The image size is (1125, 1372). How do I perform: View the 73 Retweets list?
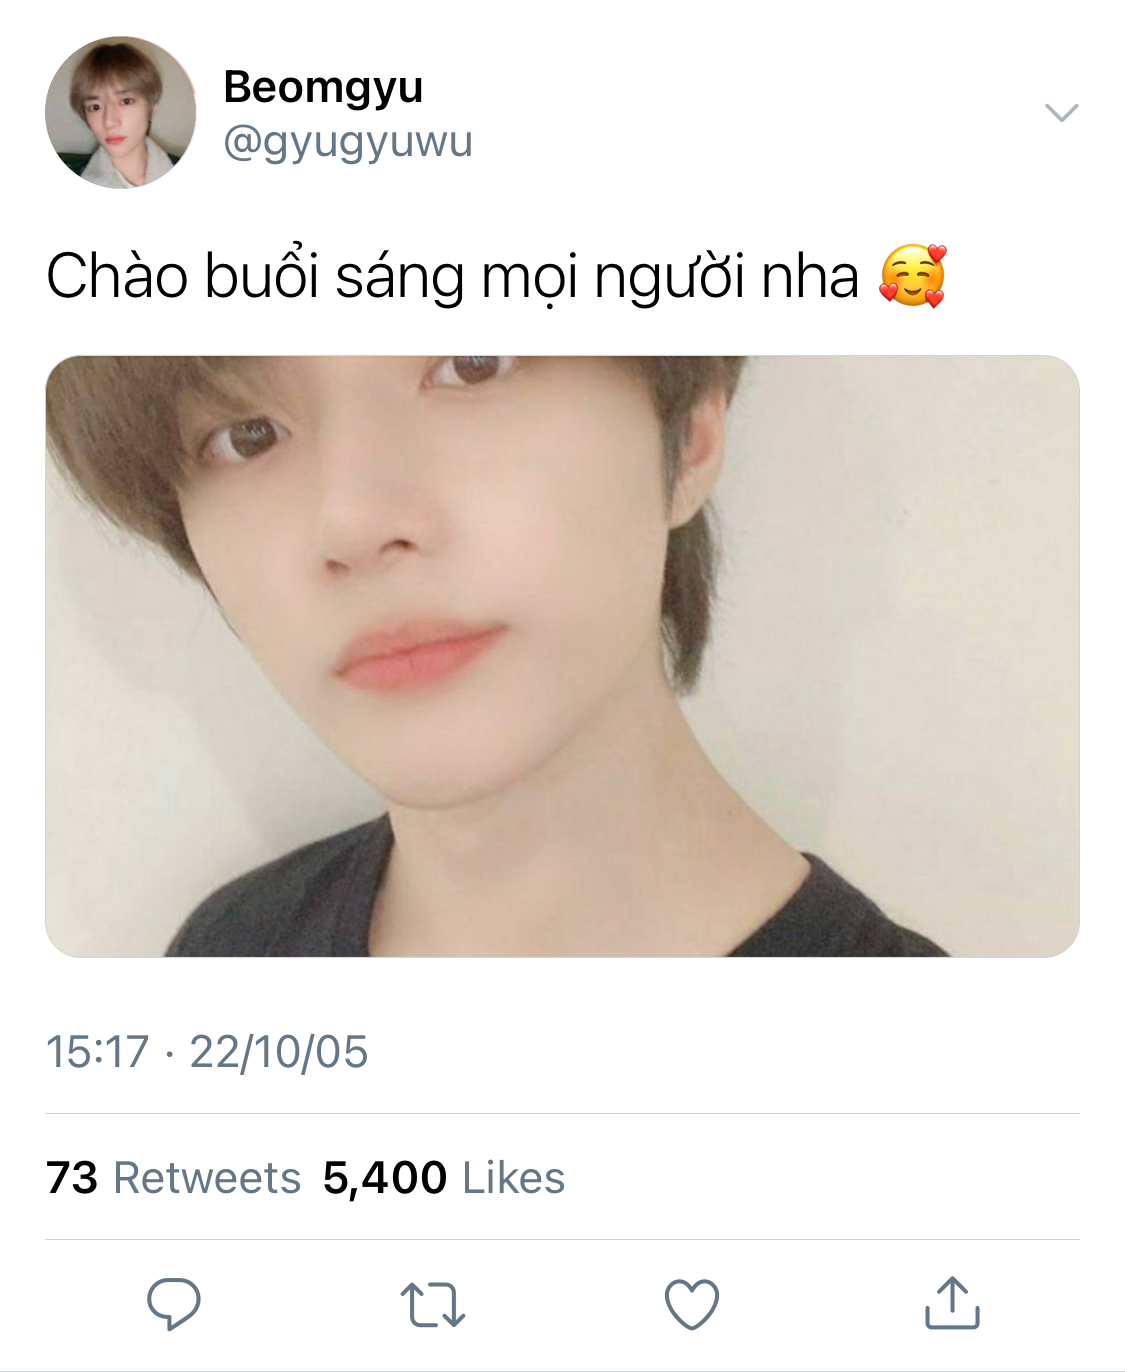(173, 1178)
